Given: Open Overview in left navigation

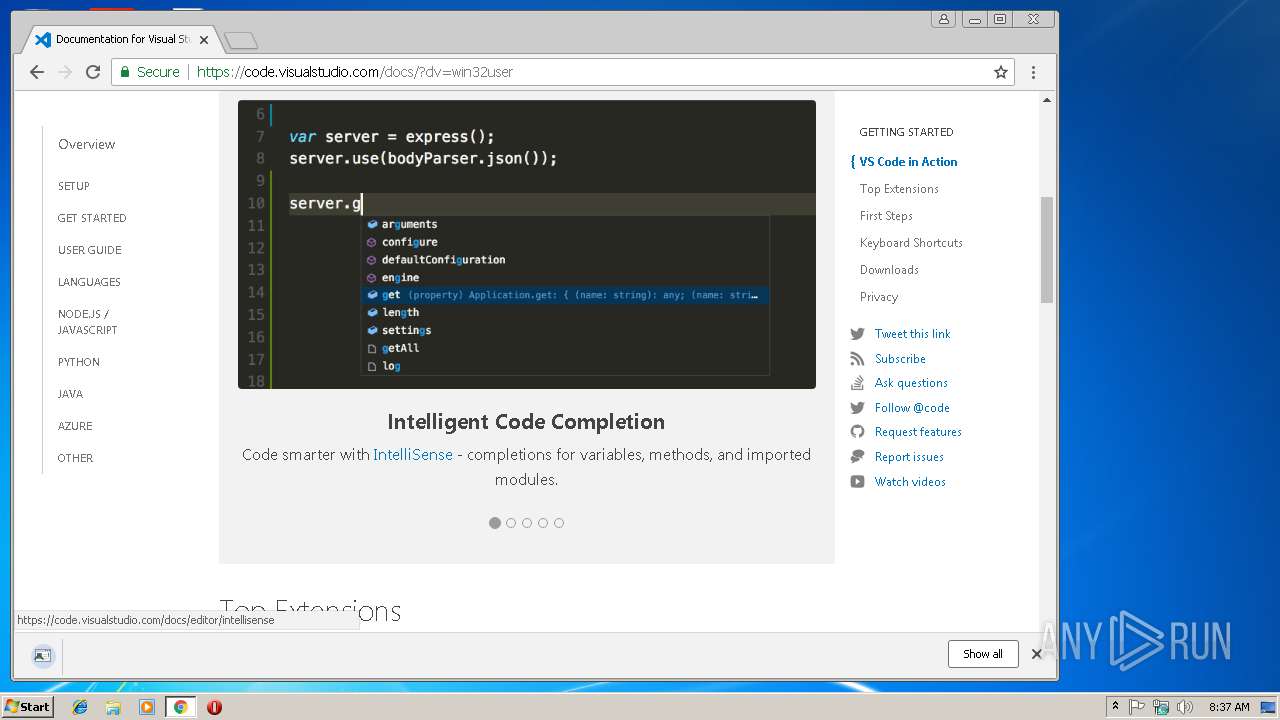Looking at the screenshot, I should coord(87,144).
